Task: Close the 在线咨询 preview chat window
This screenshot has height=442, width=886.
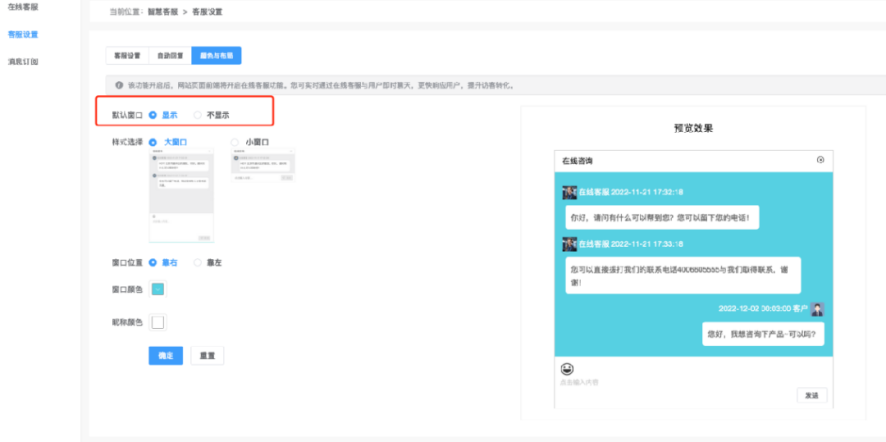Action: [x=820, y=160]
